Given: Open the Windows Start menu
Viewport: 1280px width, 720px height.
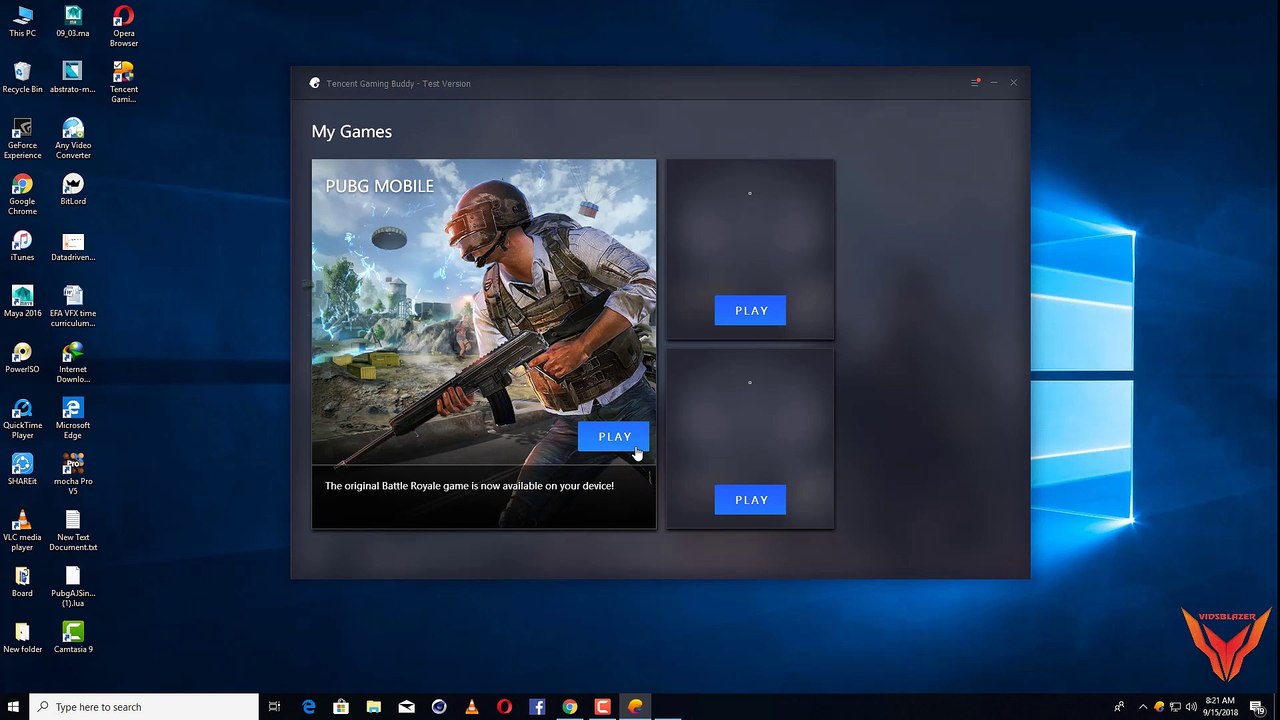Looking at the screenshot, I should [x=14, y=707].
